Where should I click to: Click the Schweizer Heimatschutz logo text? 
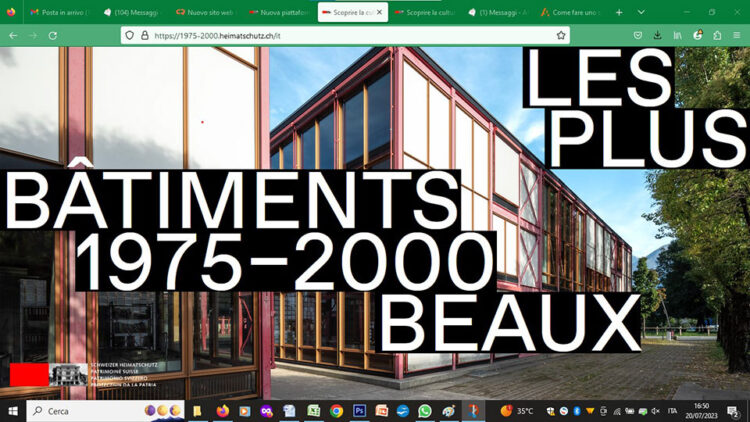point(124,375)
